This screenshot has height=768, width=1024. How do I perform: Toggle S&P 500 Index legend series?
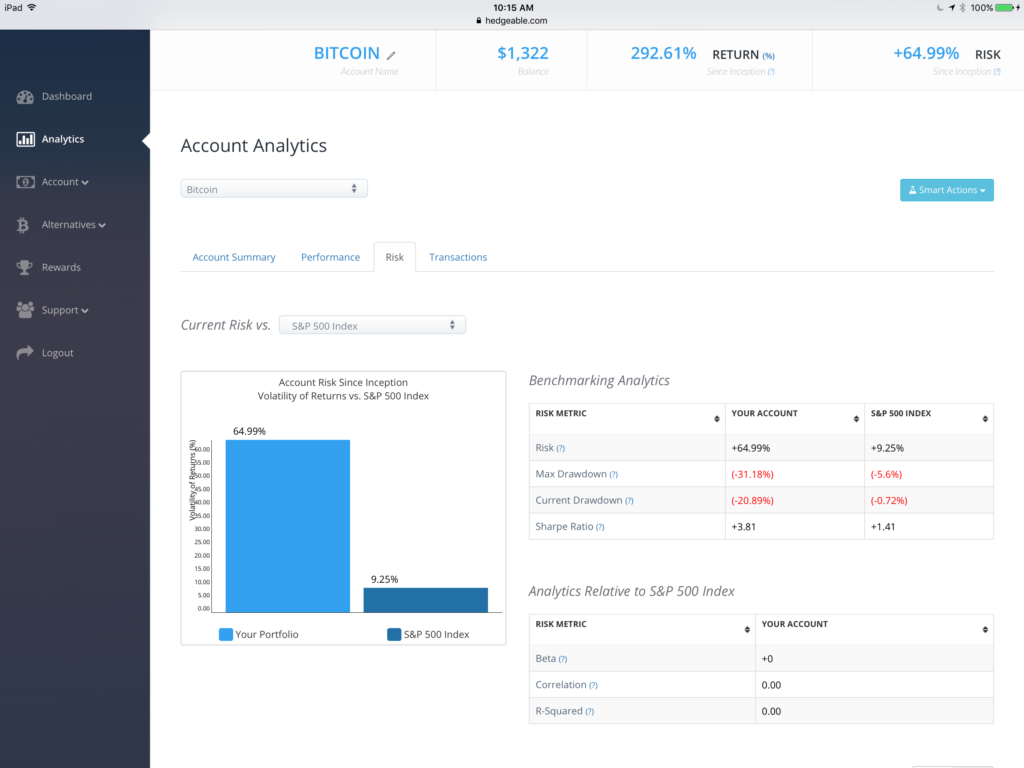pyautogui.click(x=428, y=634)
